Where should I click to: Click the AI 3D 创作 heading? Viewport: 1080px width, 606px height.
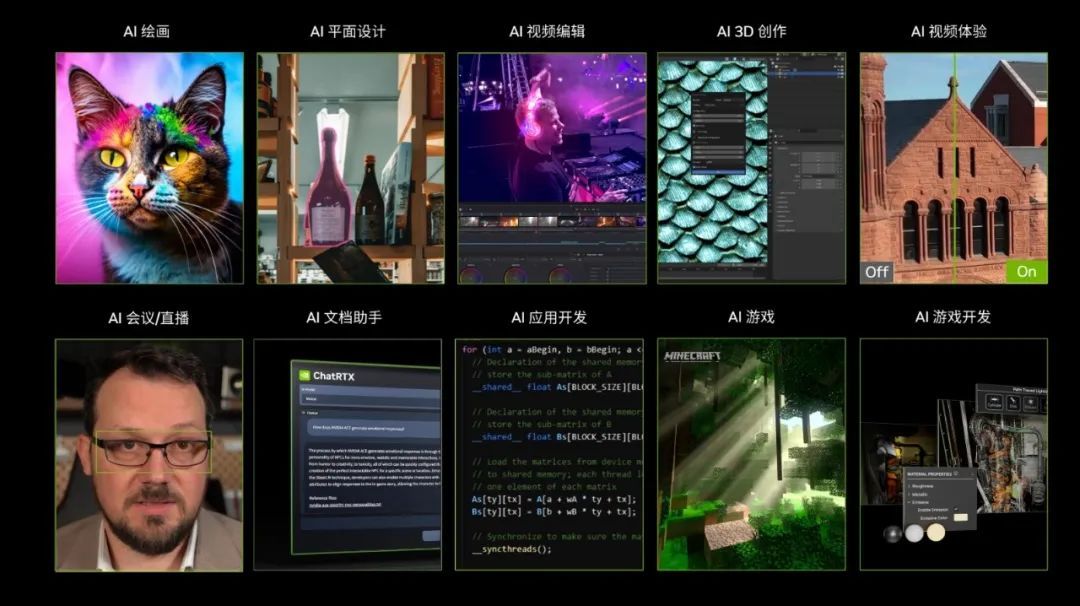pyautogui.click(x=751, y=31)
